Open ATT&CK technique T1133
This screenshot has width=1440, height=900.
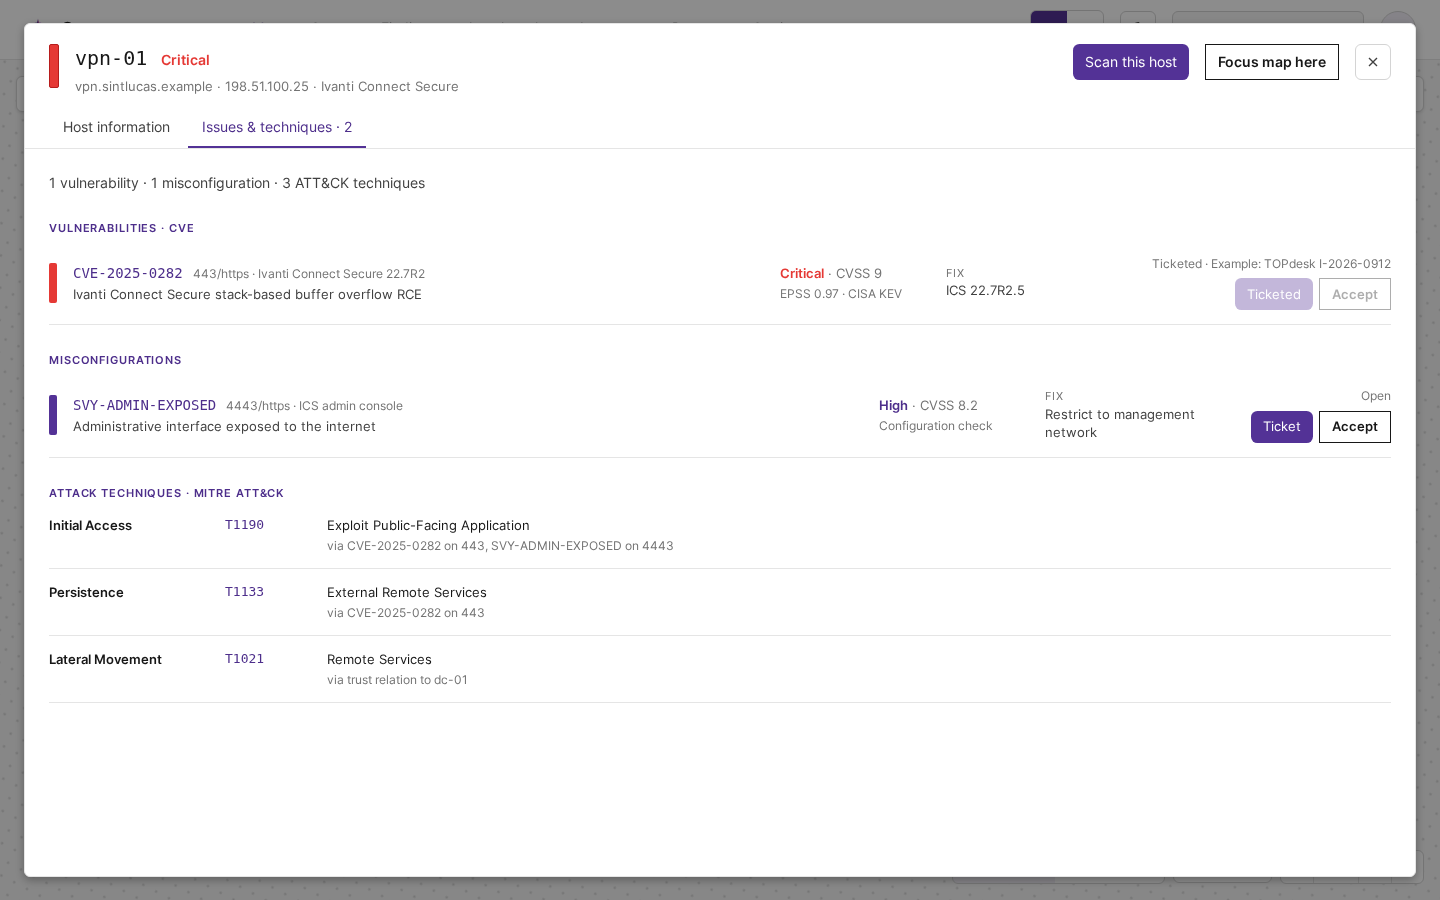pos(244,592)
